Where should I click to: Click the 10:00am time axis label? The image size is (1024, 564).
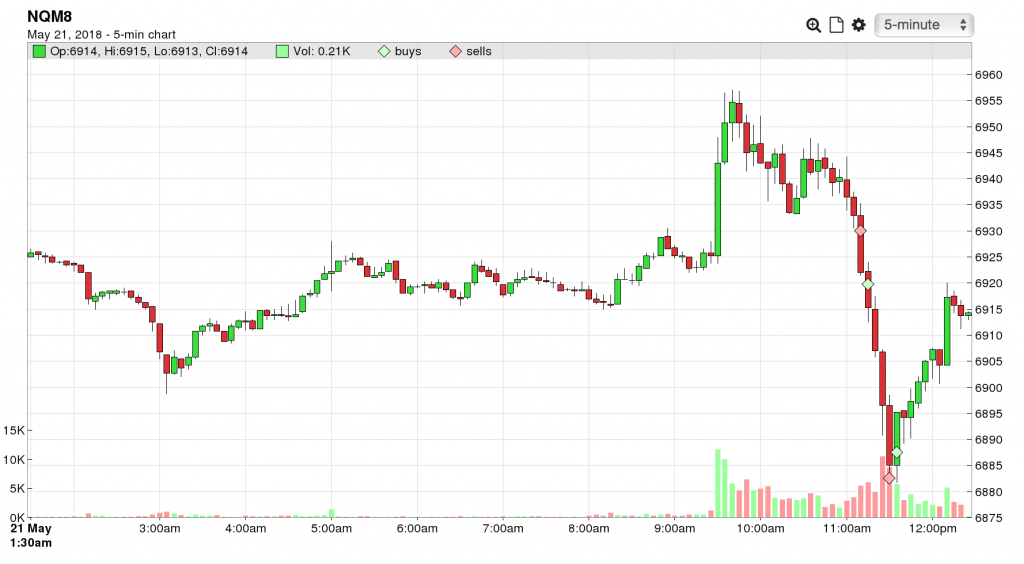760,529
